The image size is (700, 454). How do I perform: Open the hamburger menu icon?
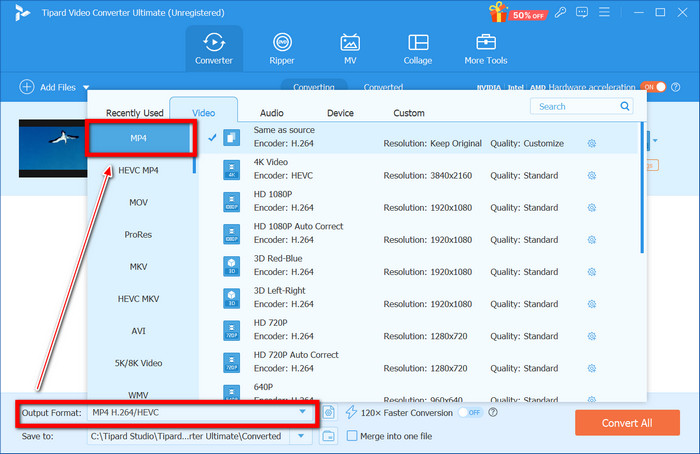[x=604, y=12]
